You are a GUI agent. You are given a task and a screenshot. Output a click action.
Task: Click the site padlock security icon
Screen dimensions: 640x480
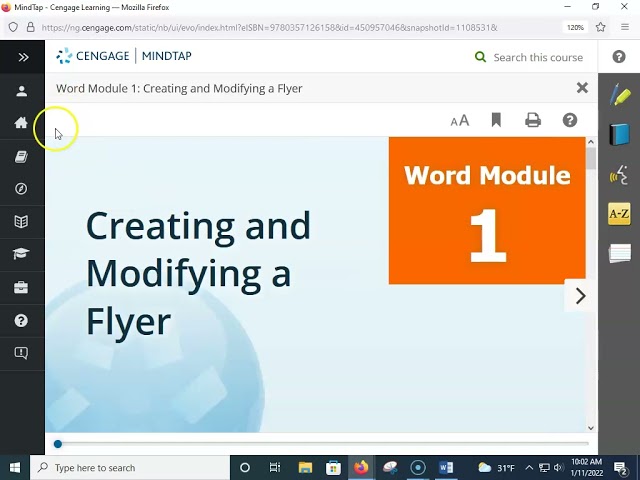[30, 27]
